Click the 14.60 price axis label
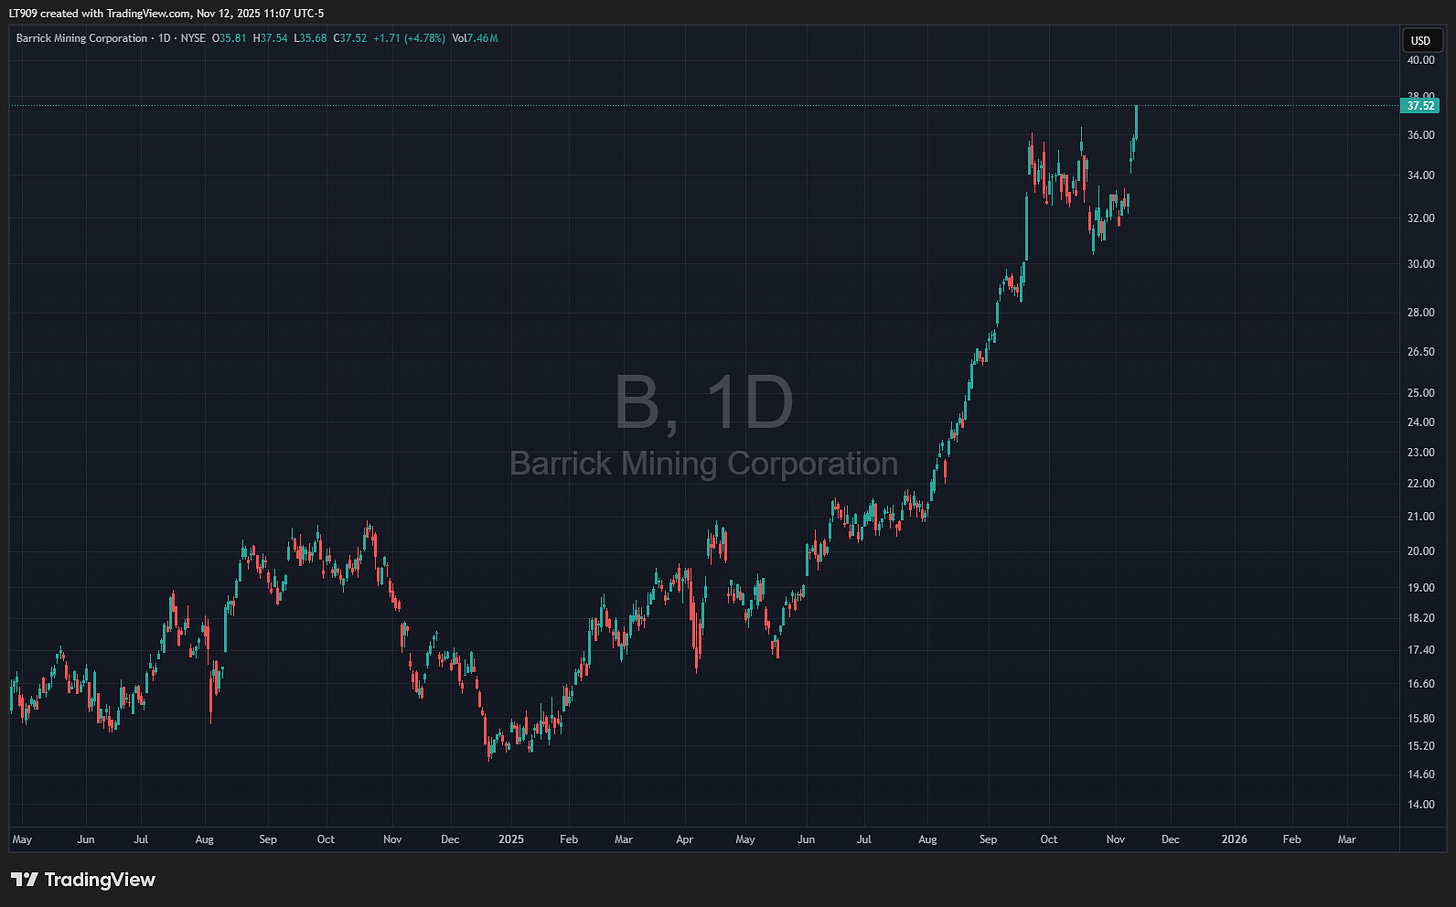The image size is (1456, 907). [1421, 774]
